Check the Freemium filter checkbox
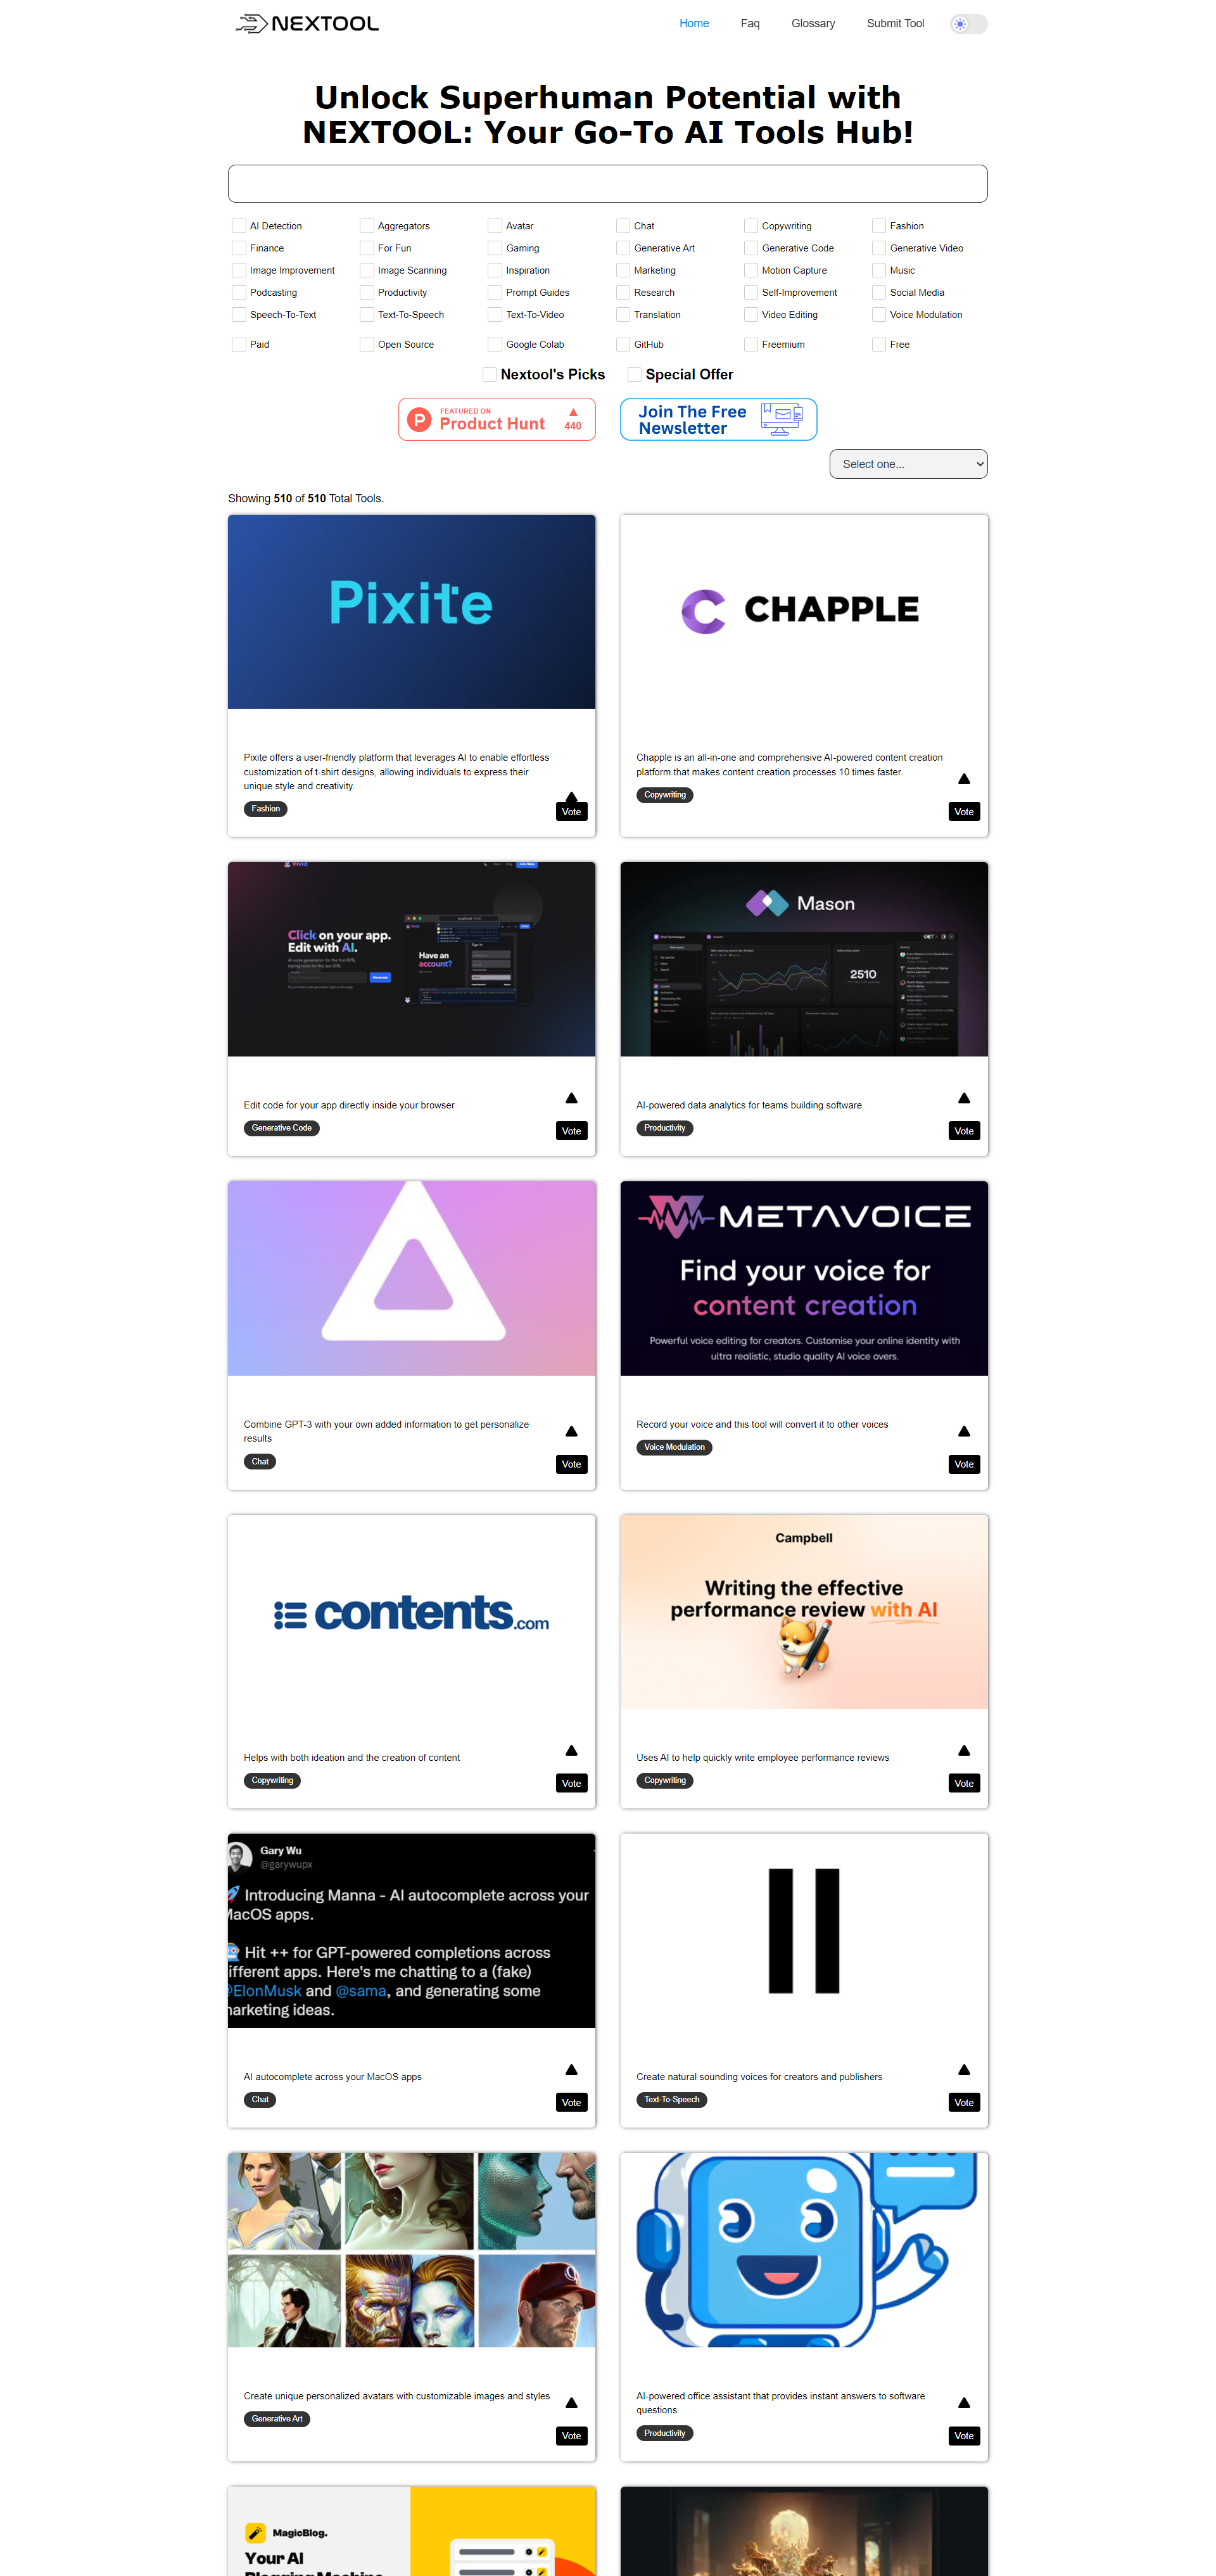The image size is (1216, 2576). click(751, 343)
